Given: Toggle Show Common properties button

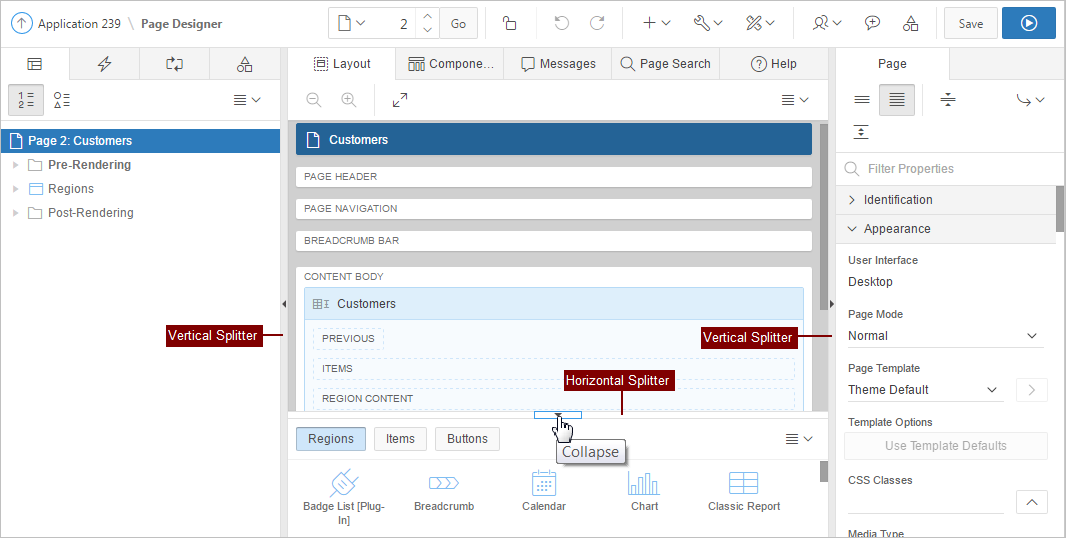Looking at the screenshot, I should click(861, 100).
